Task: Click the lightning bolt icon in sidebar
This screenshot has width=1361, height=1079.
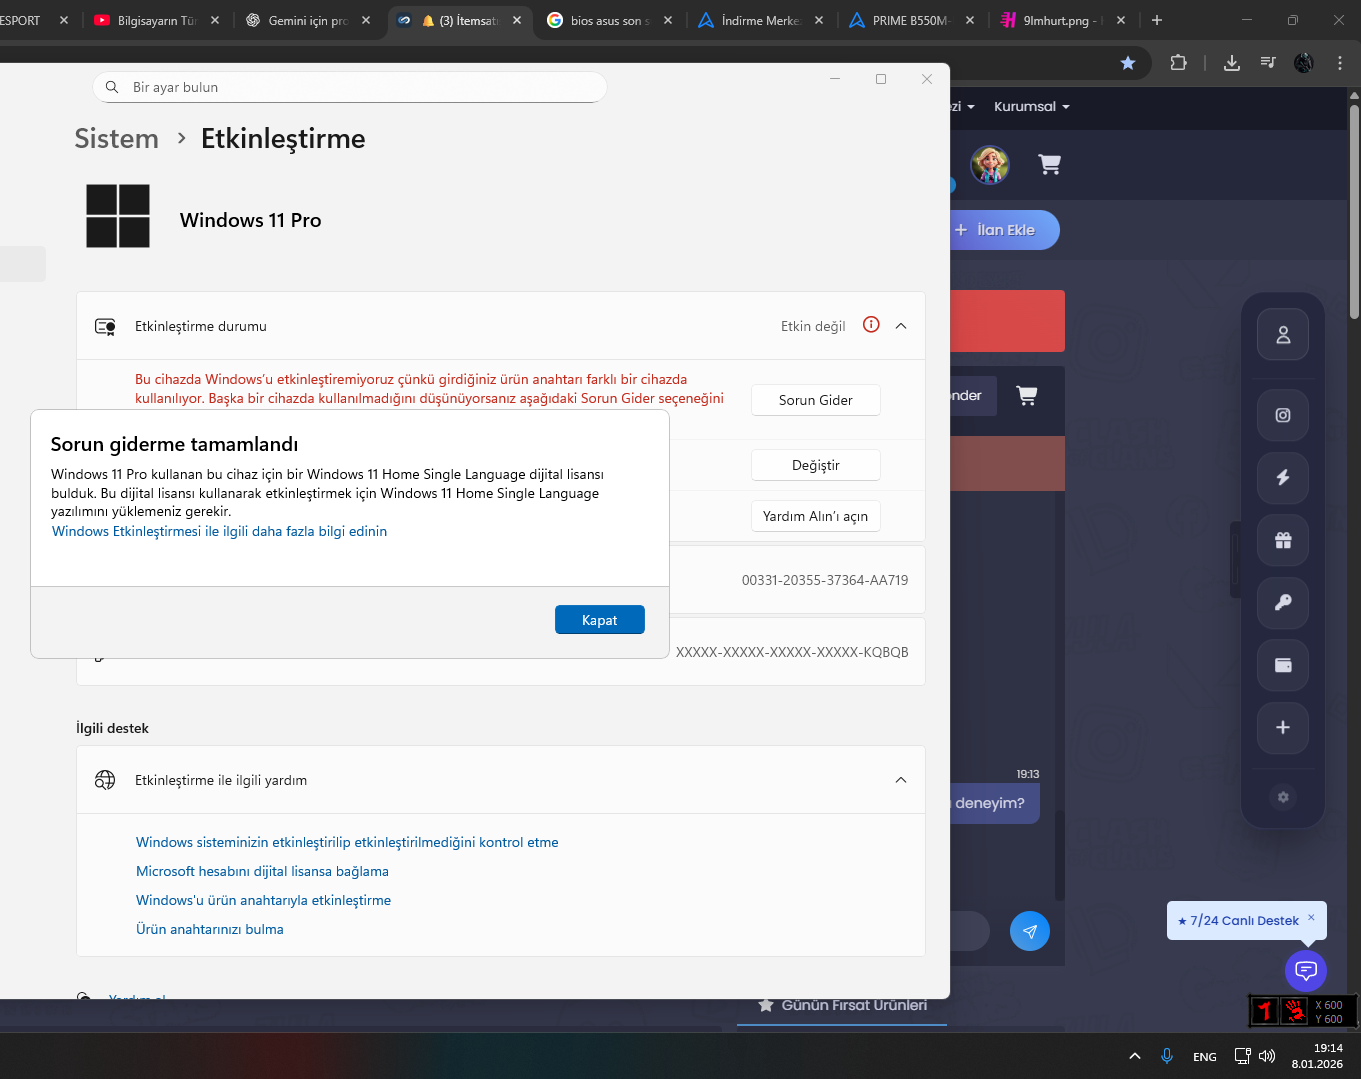Action: tap(1283, 477)
